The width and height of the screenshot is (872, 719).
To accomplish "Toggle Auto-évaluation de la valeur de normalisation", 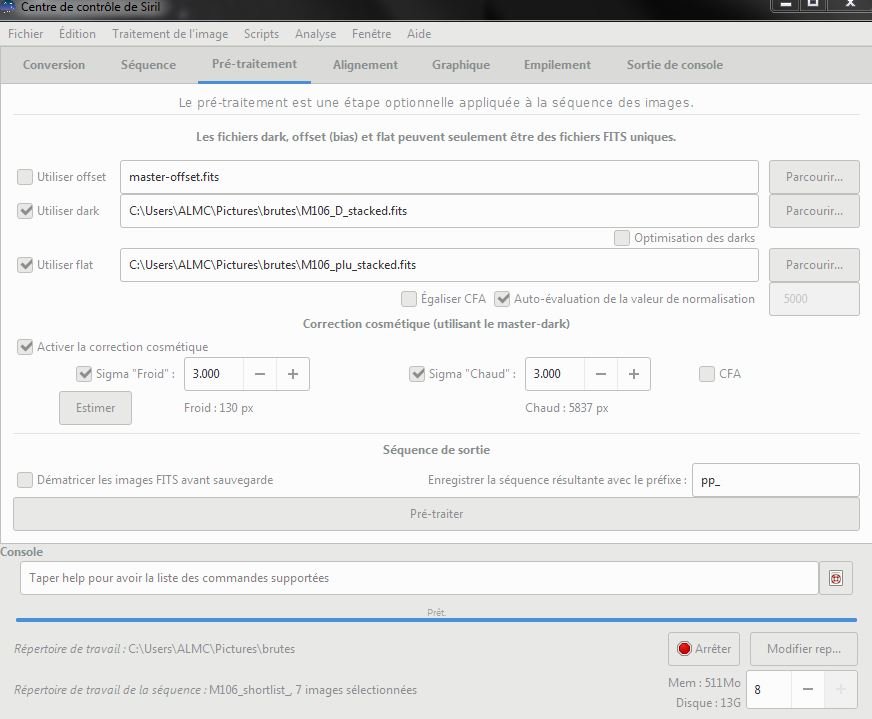I will coord(502,299).
